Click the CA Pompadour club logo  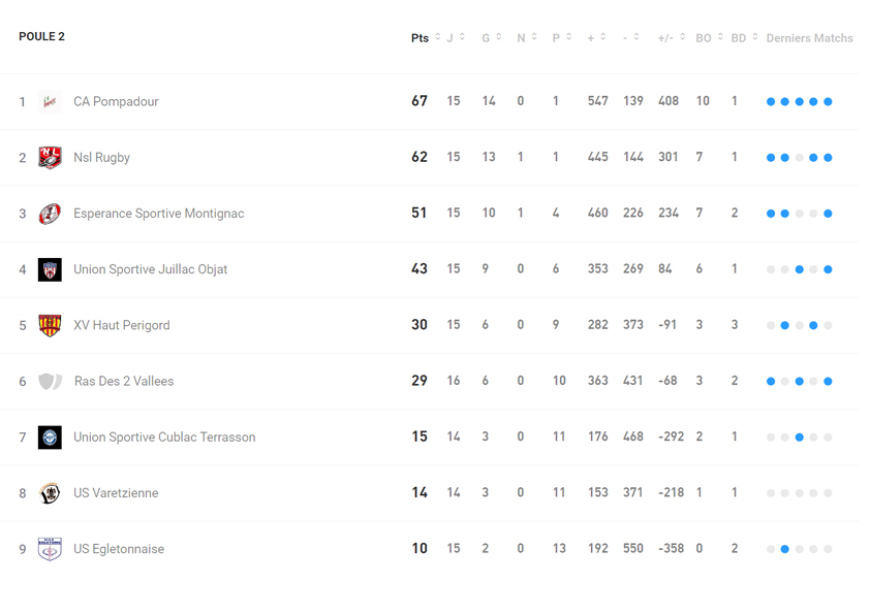click(x=49, y=102)
